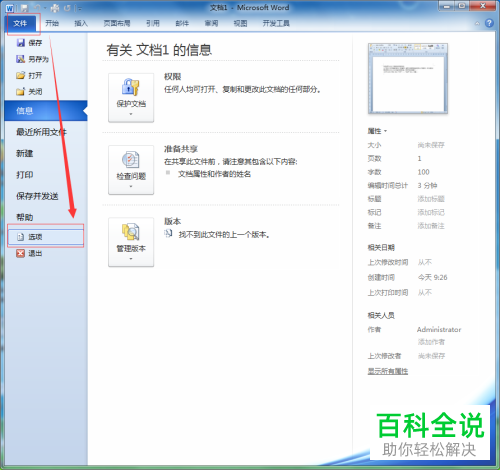Click 退出 with the red X icon
The height and width of the screenshot is (470, 500).
[x=29, y=253]
